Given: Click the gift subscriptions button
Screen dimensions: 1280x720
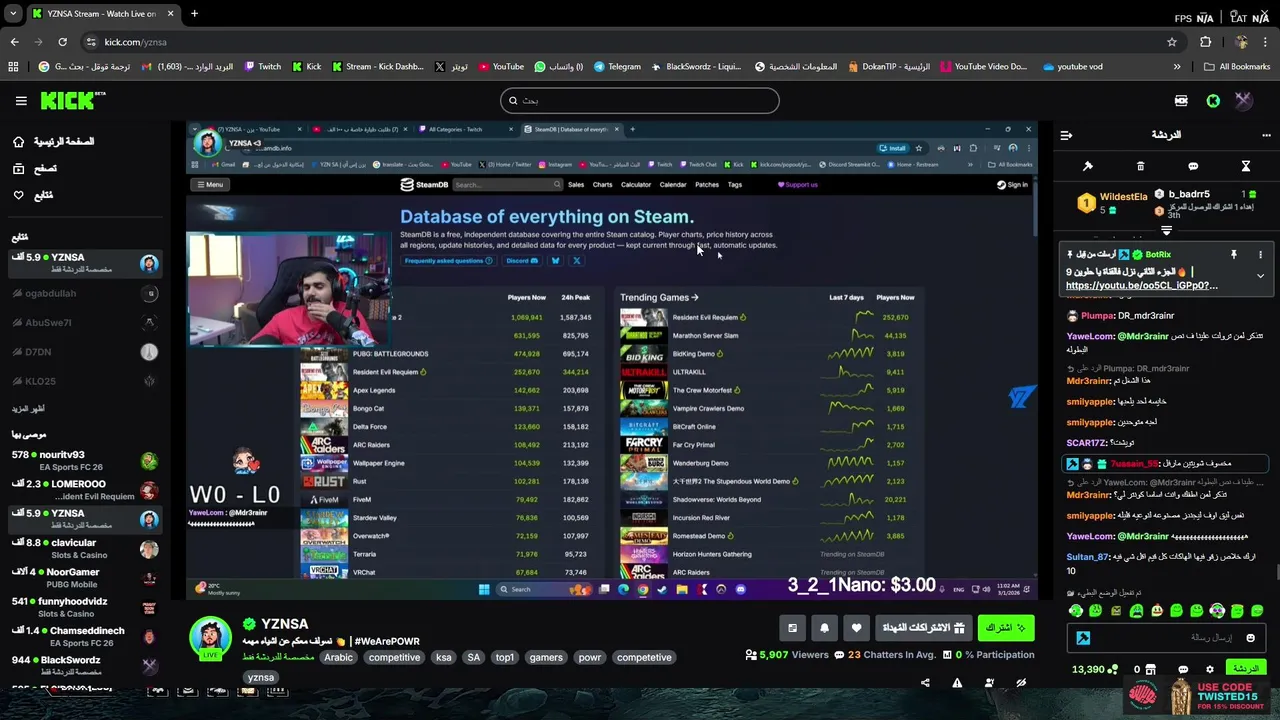Looking at the screenshot, I should (922, 628).
